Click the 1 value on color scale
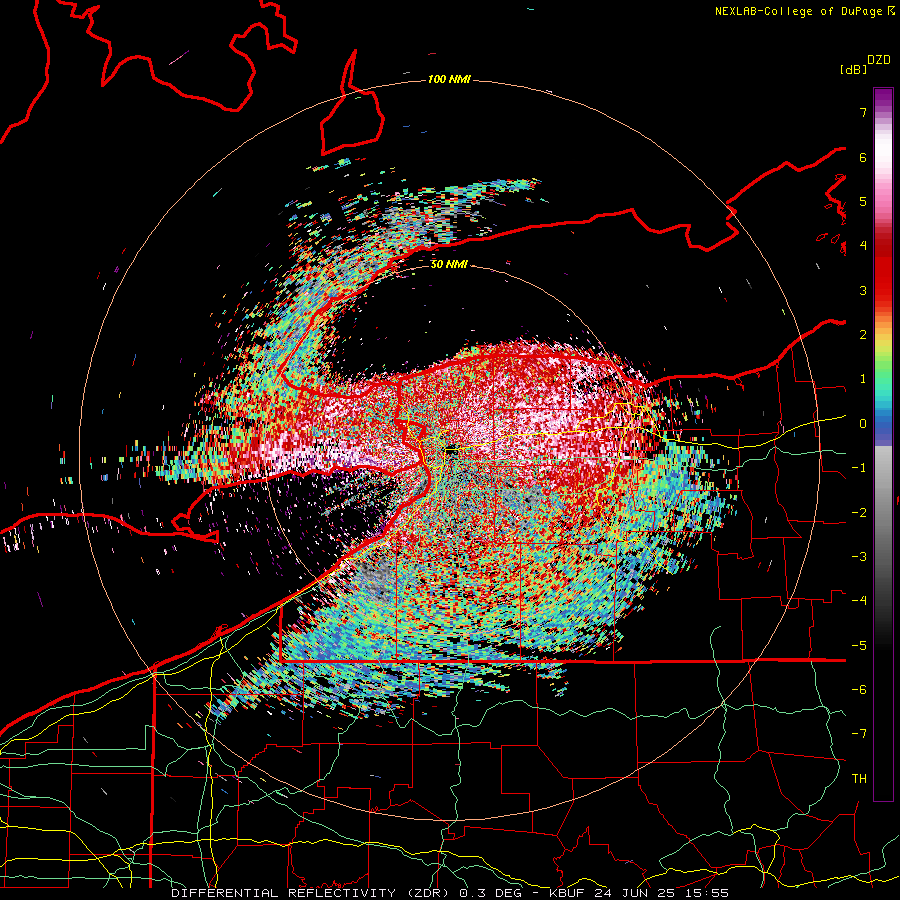 pyautogui.click(x=863, y=379)
